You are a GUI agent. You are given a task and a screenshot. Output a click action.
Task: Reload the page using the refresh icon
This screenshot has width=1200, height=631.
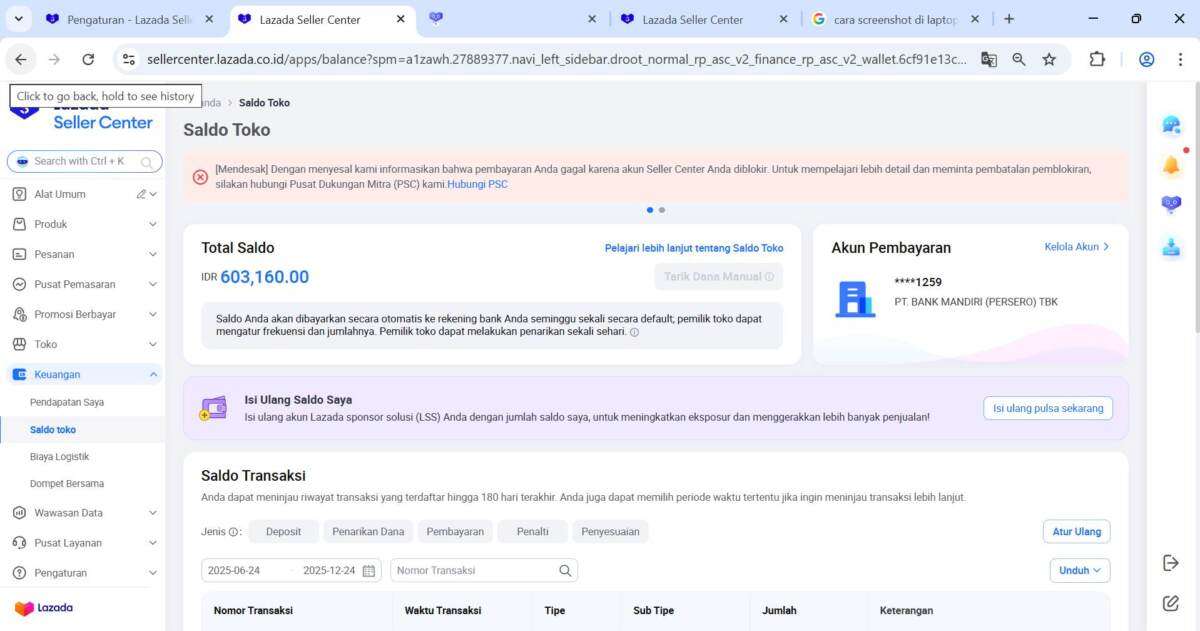(88, 60)
